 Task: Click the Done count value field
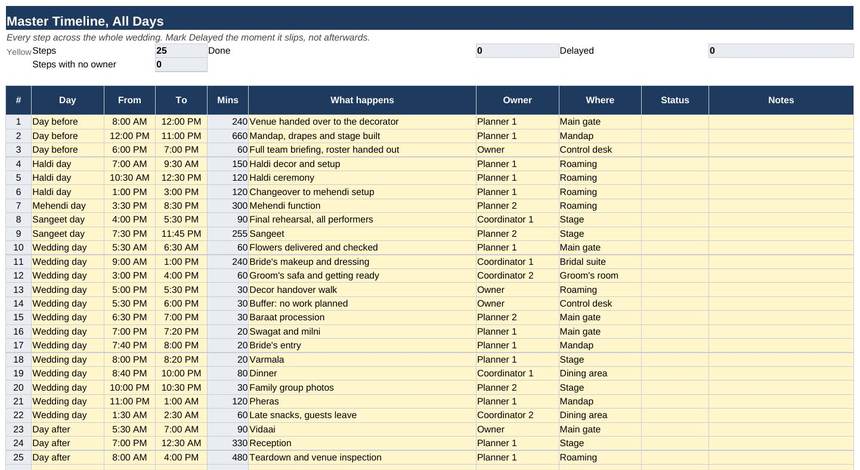pos(517,50)
